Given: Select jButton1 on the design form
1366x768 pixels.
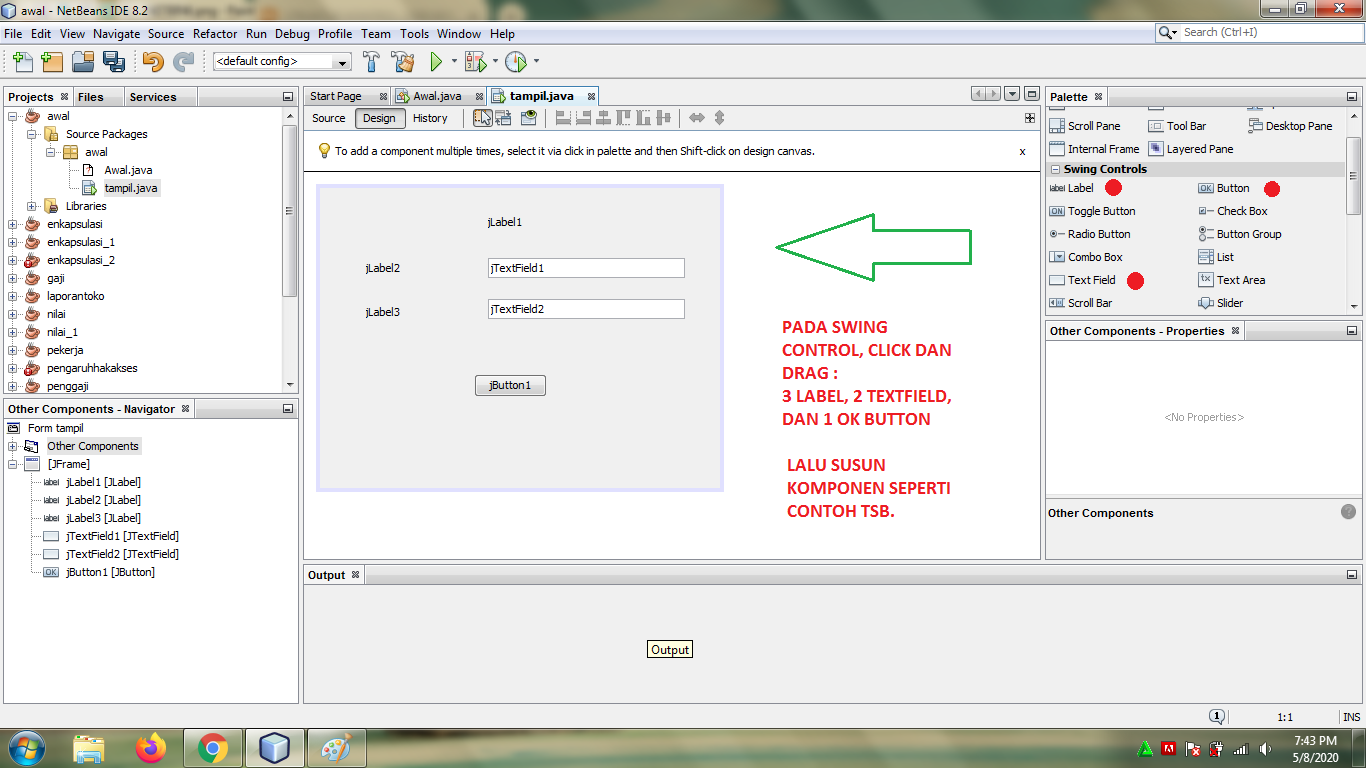Looking at the screenshot, I should [510, 385].
